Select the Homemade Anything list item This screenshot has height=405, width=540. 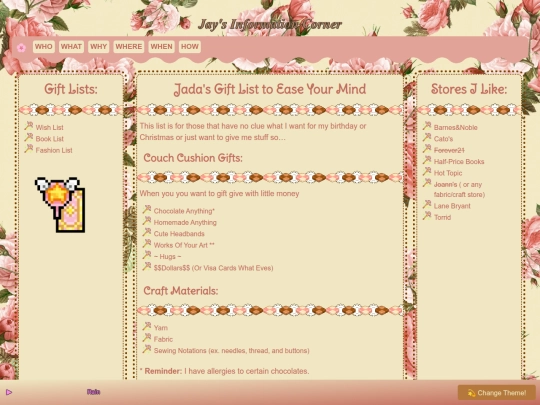(185, 222)
